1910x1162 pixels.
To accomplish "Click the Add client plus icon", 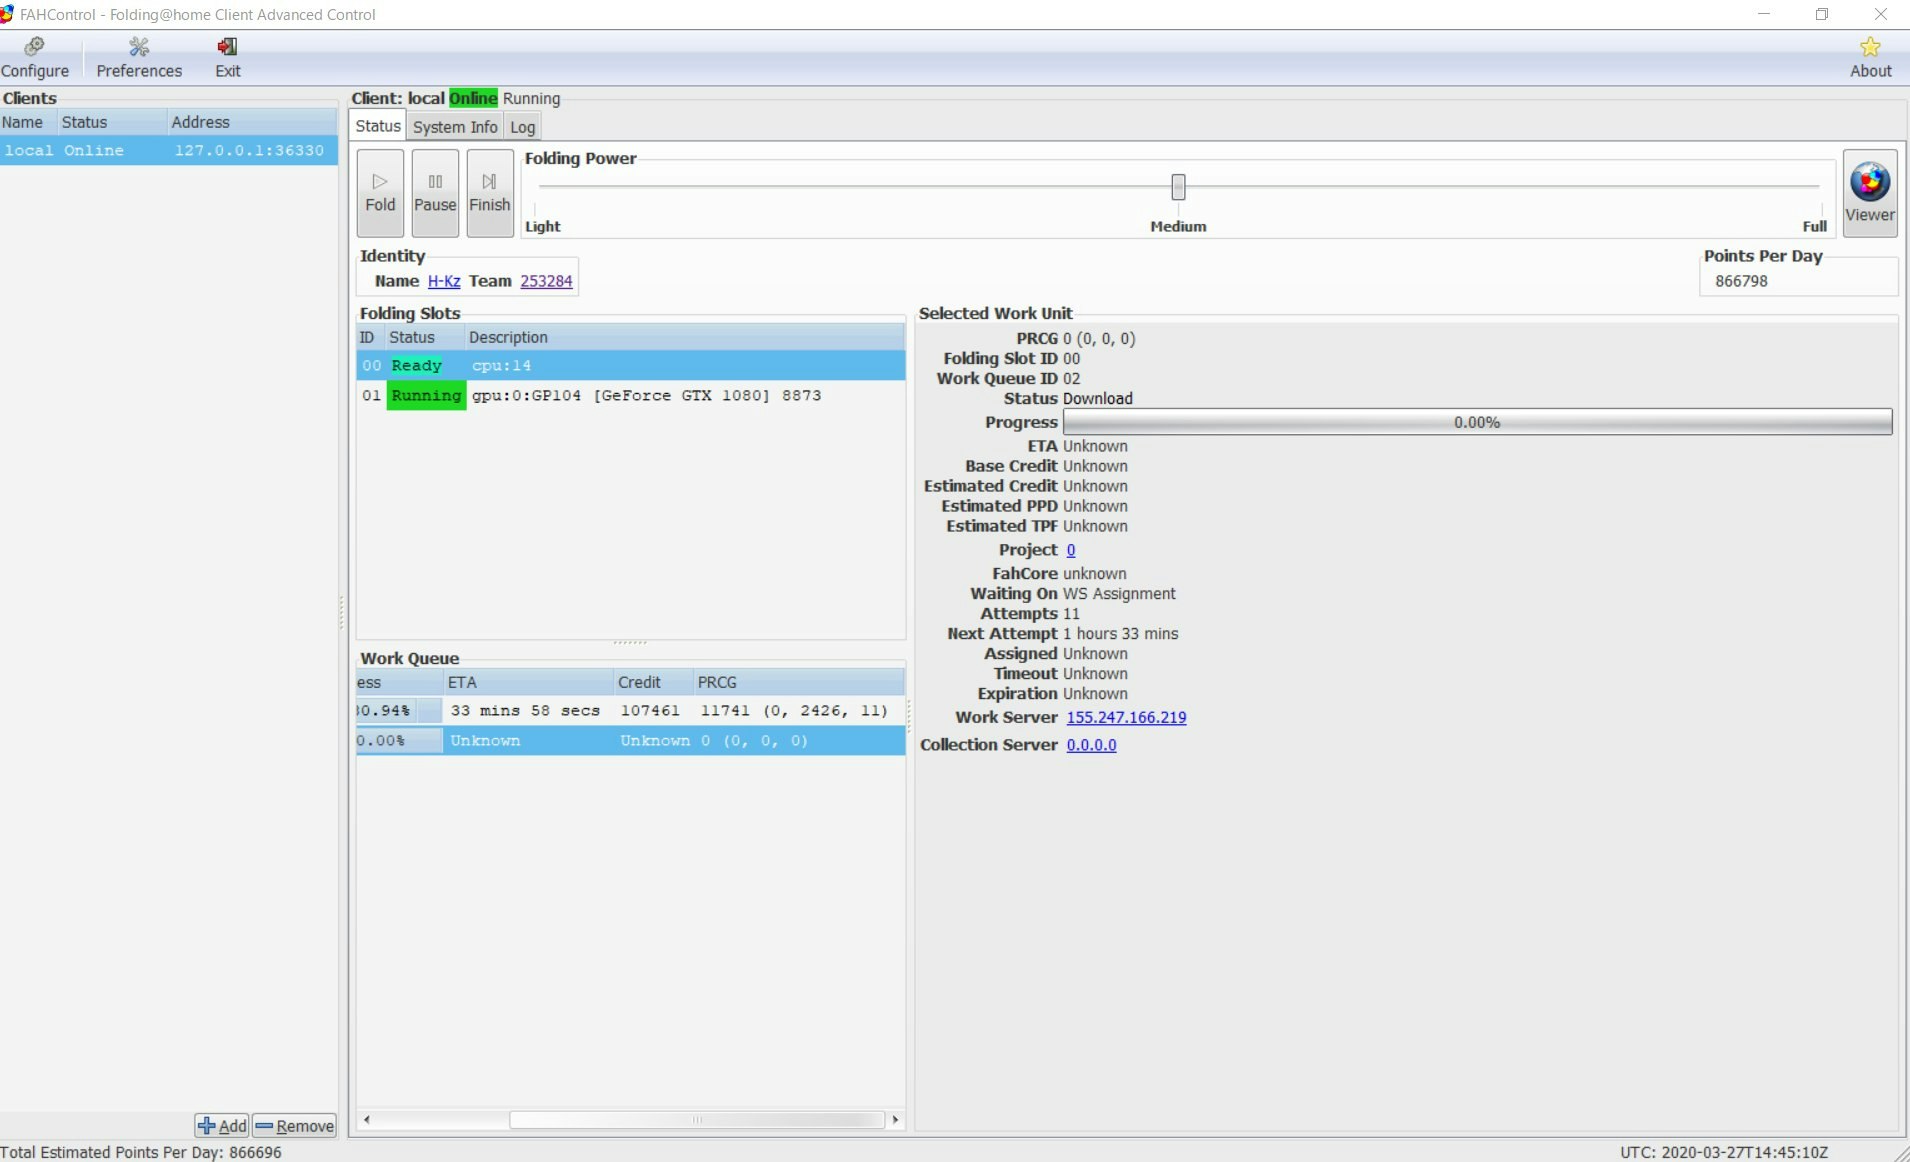I will (222, 1126).
